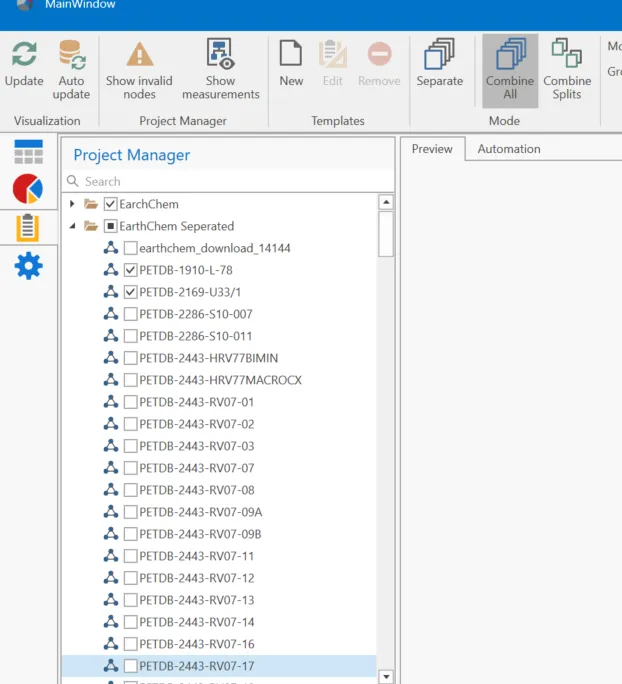Select the PETDB-2443-RV07-12 row
The height and width of the screenshot is (684, 622).
pos(219,578)
